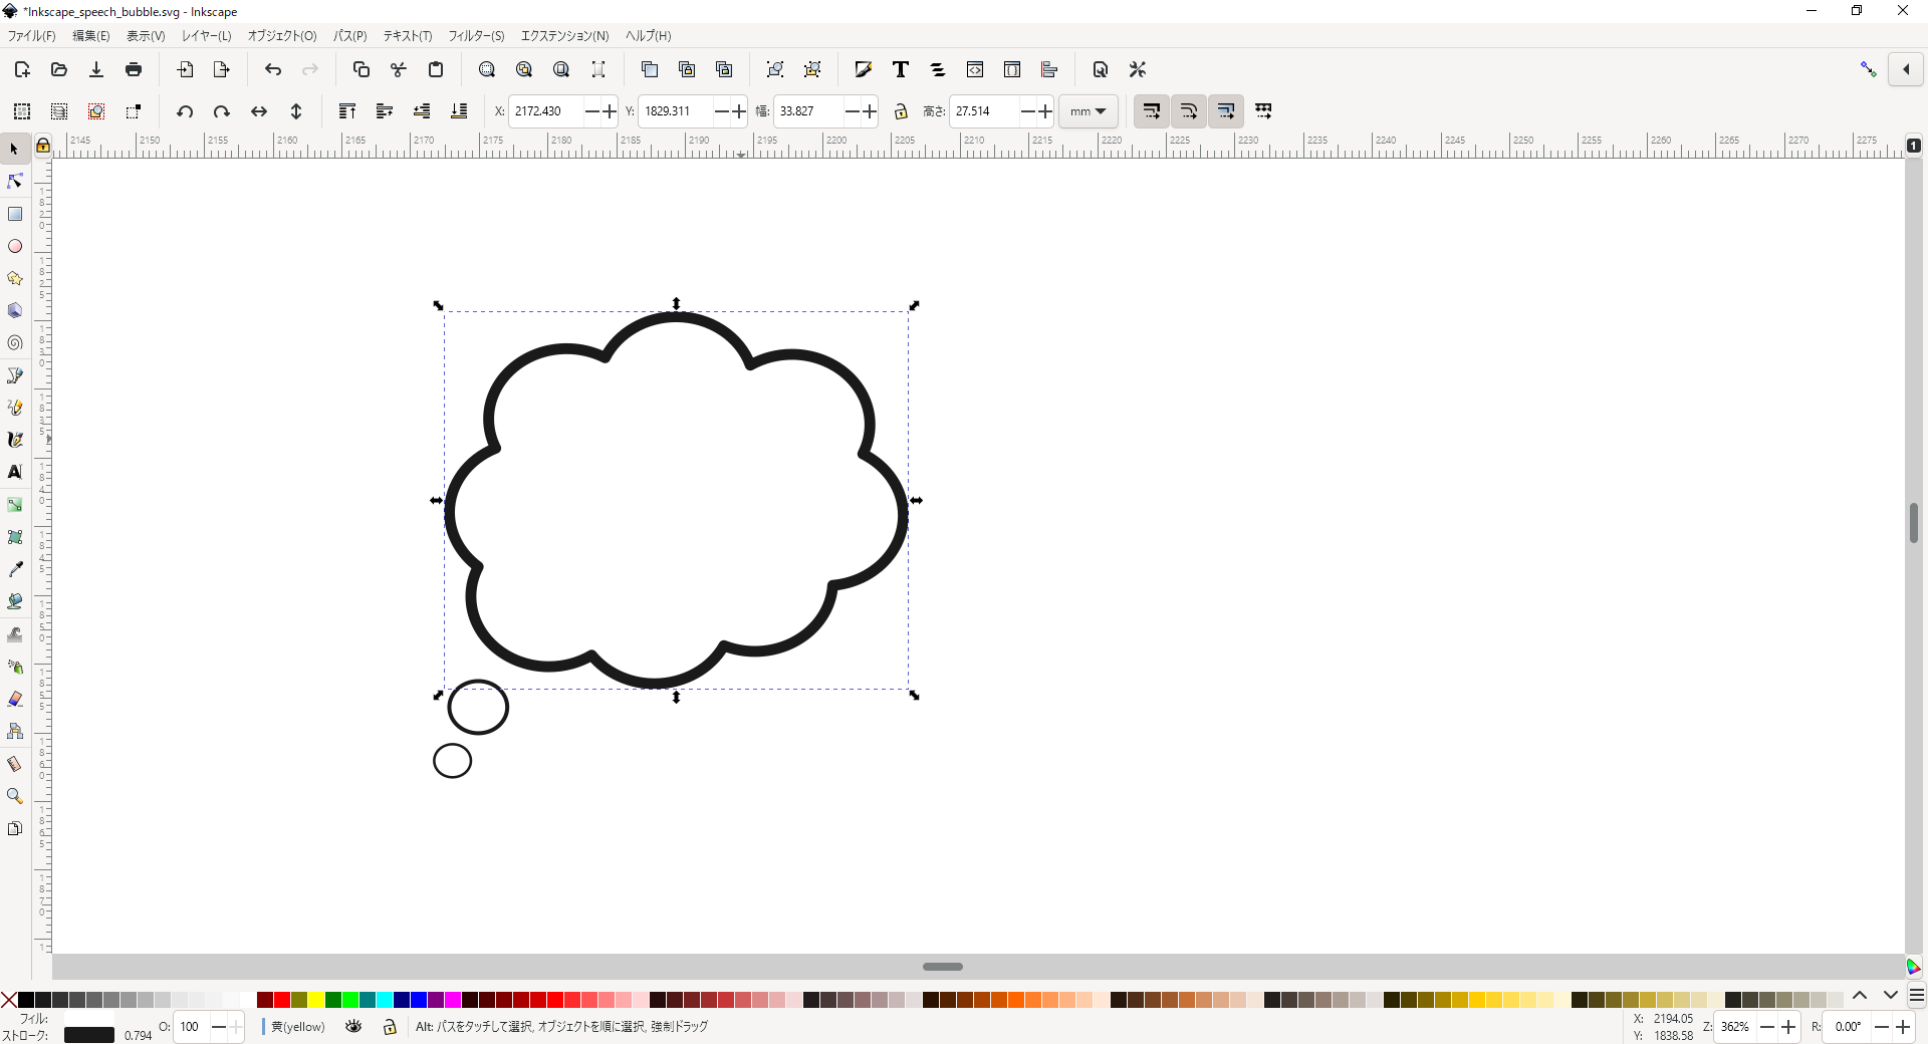
Task: Flip selection horizontally
Action: [x=259, y=111]
